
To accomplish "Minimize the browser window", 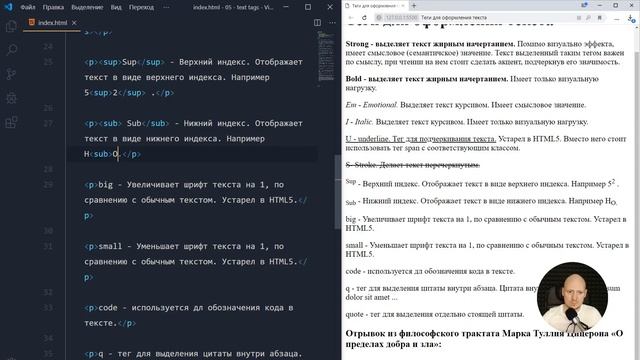I will (600, 5).
